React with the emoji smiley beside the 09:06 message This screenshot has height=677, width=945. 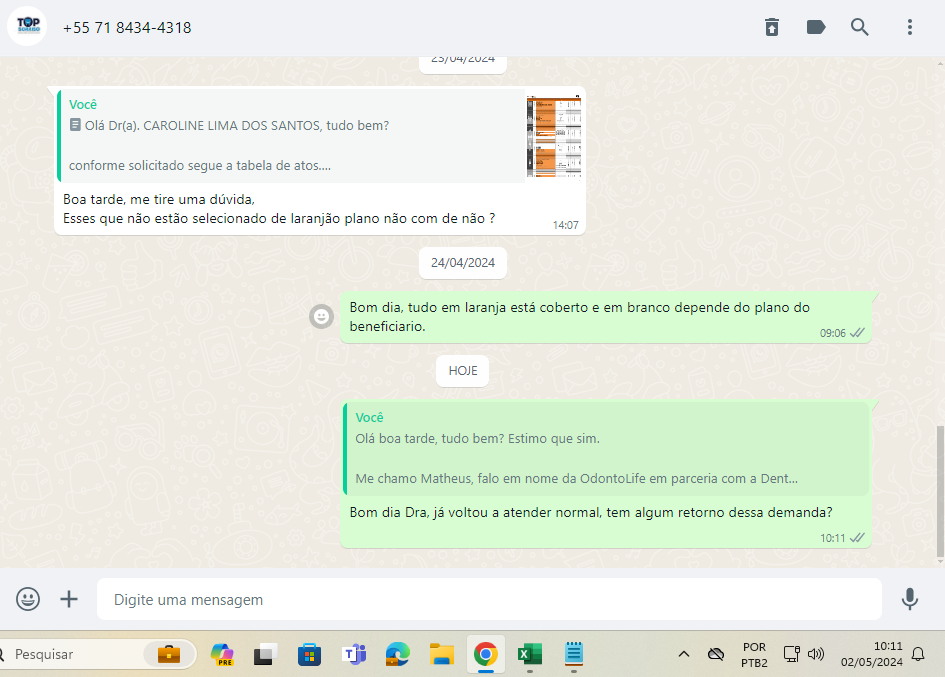coord(321,316)
